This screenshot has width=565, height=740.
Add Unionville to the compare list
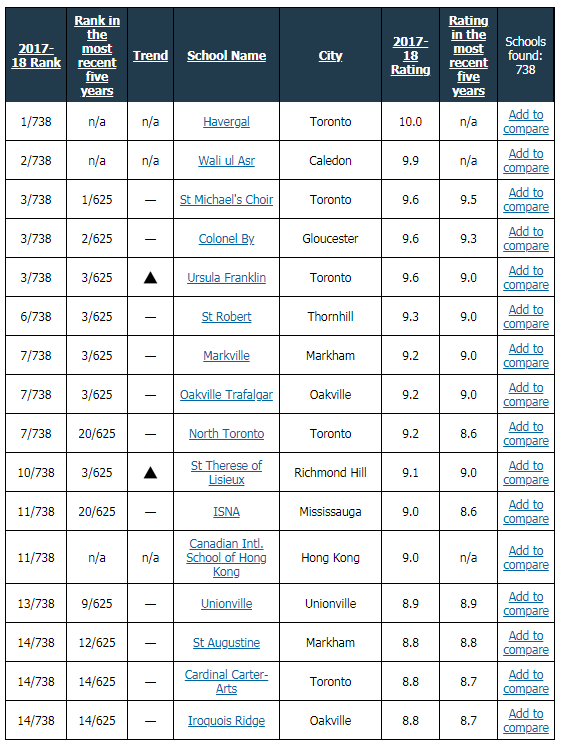(526, 604)
